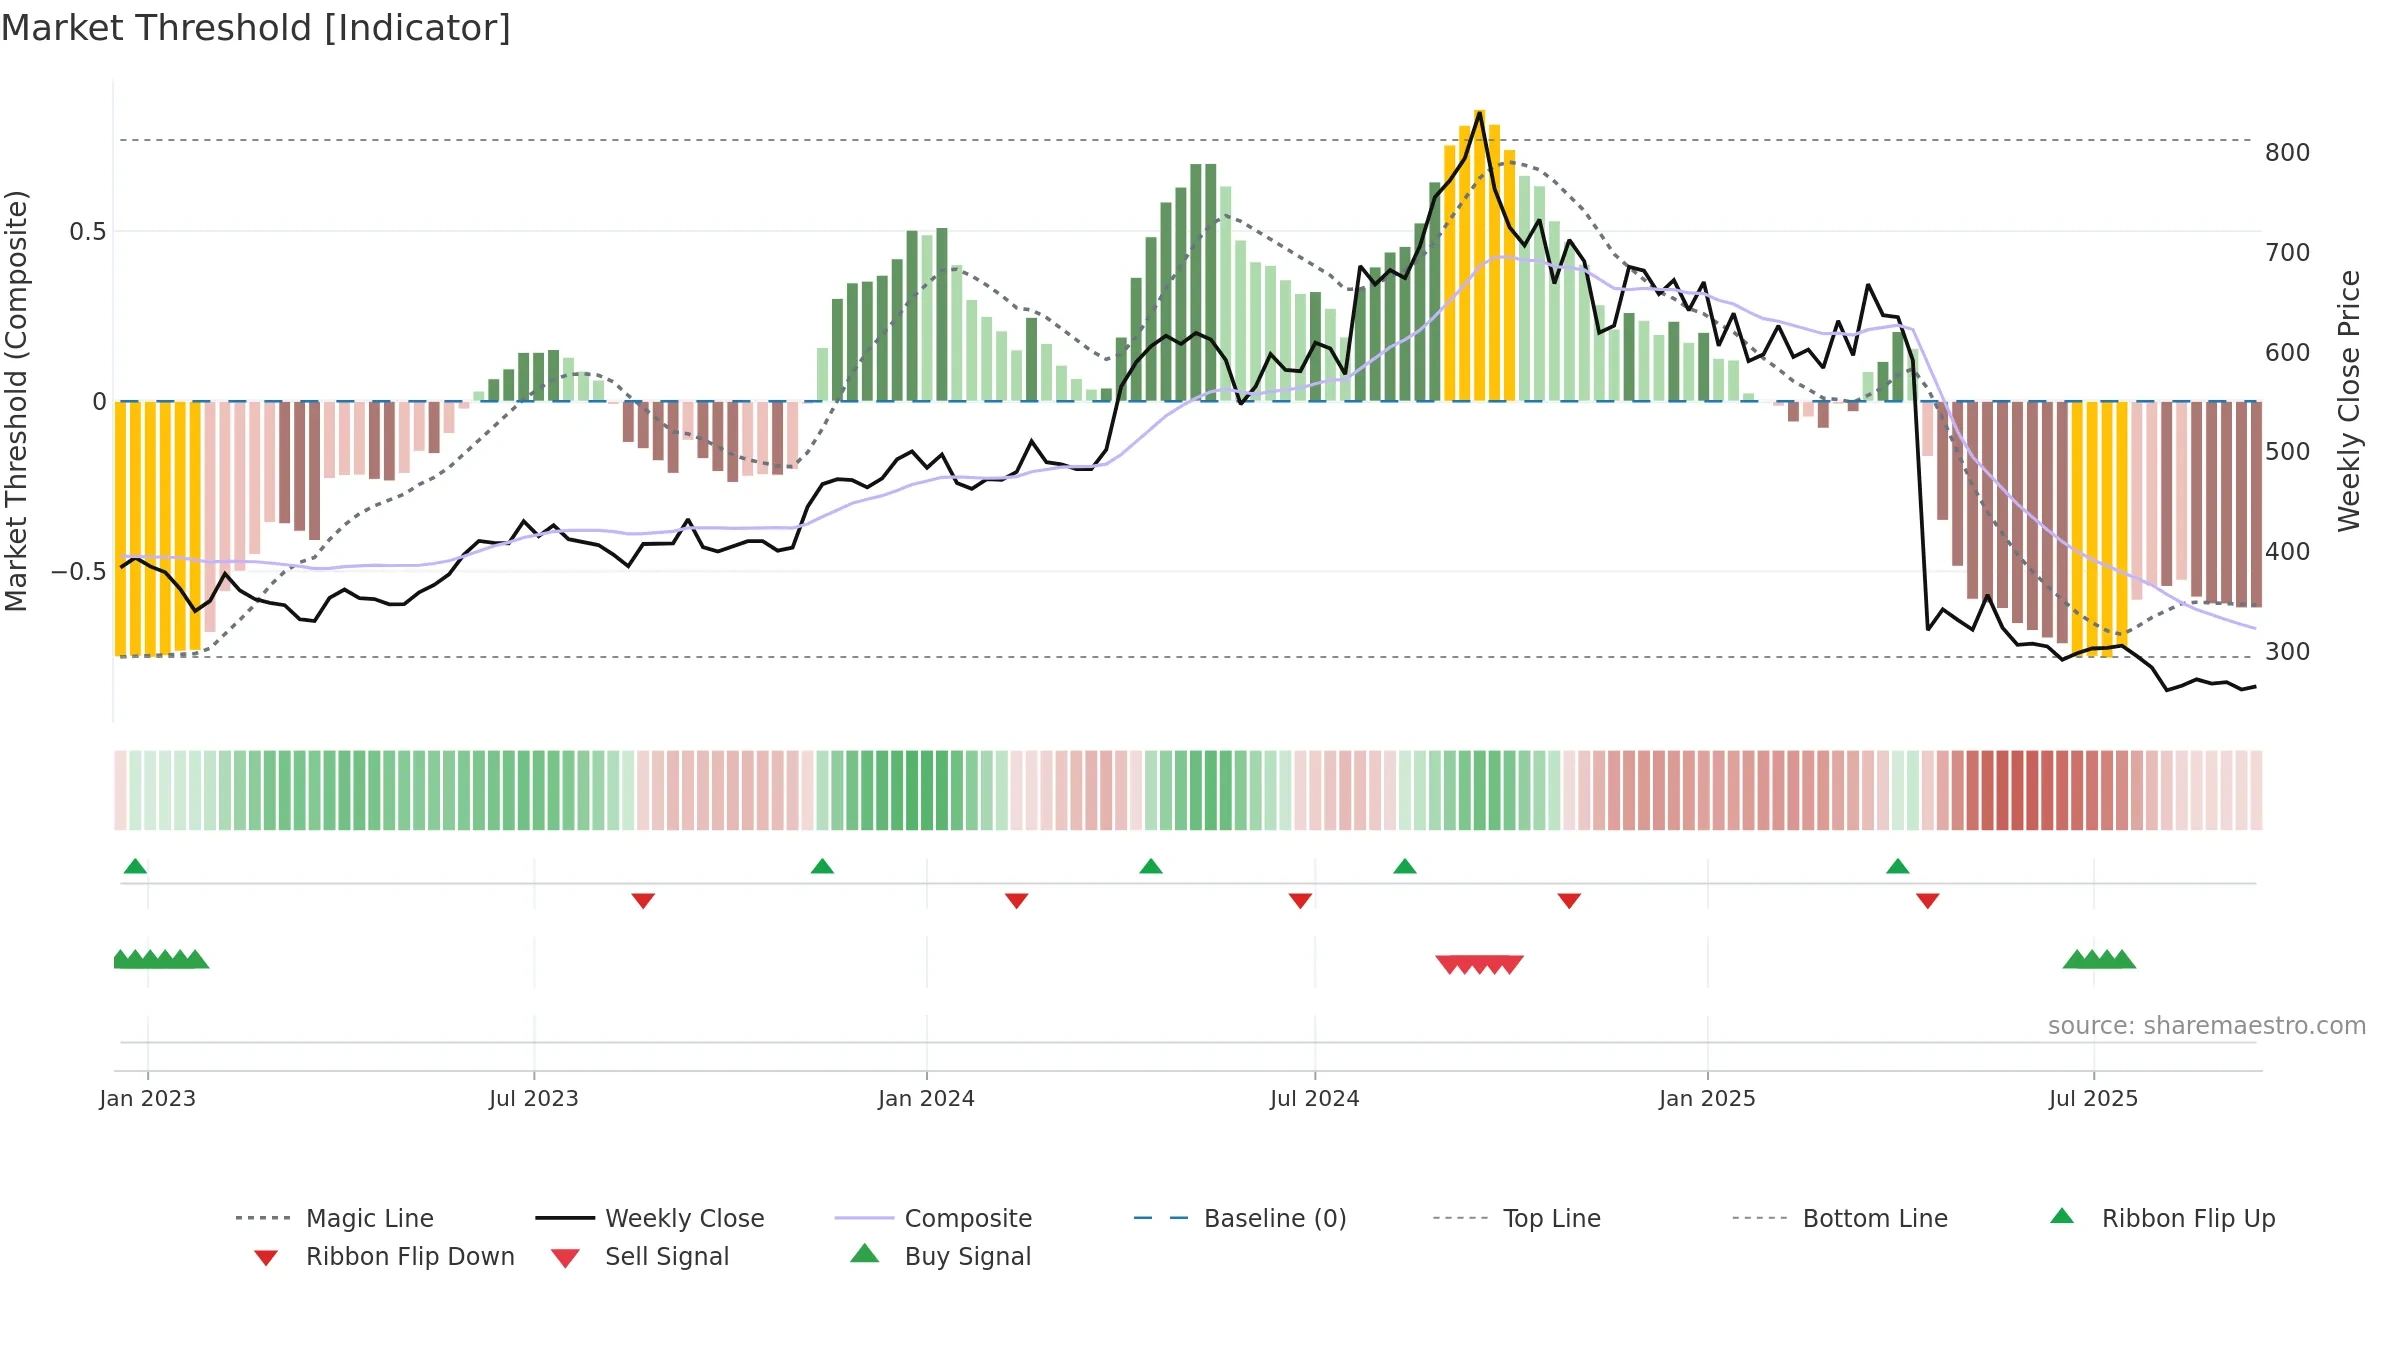Click the source: sharemaestro.com text
Viewport: 2400px width, 1350px height.
[x=2207, y=1026]
